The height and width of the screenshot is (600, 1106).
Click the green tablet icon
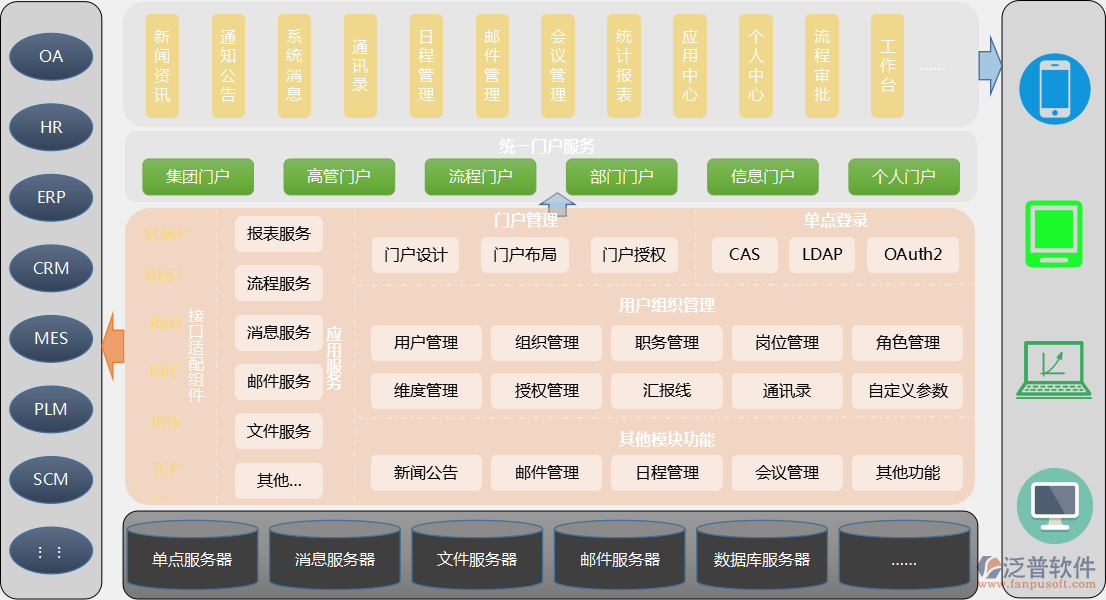[x=1054, y=233]
